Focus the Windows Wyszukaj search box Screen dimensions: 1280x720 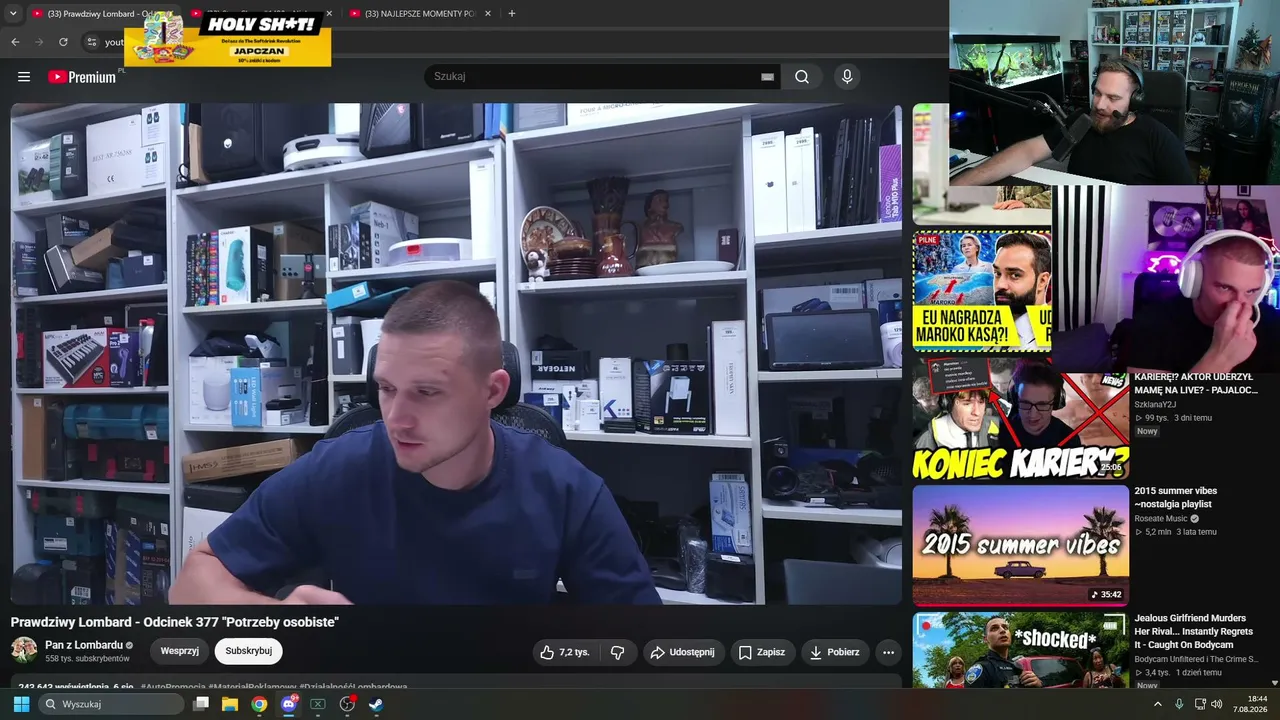coord(111,704)
